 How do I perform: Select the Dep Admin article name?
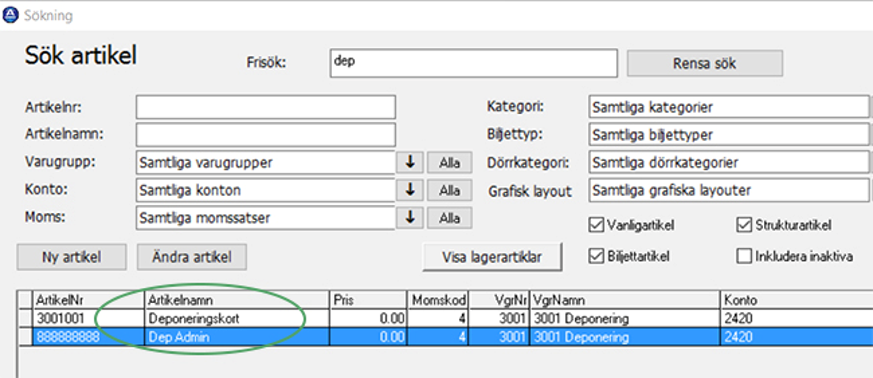(237, 337)
